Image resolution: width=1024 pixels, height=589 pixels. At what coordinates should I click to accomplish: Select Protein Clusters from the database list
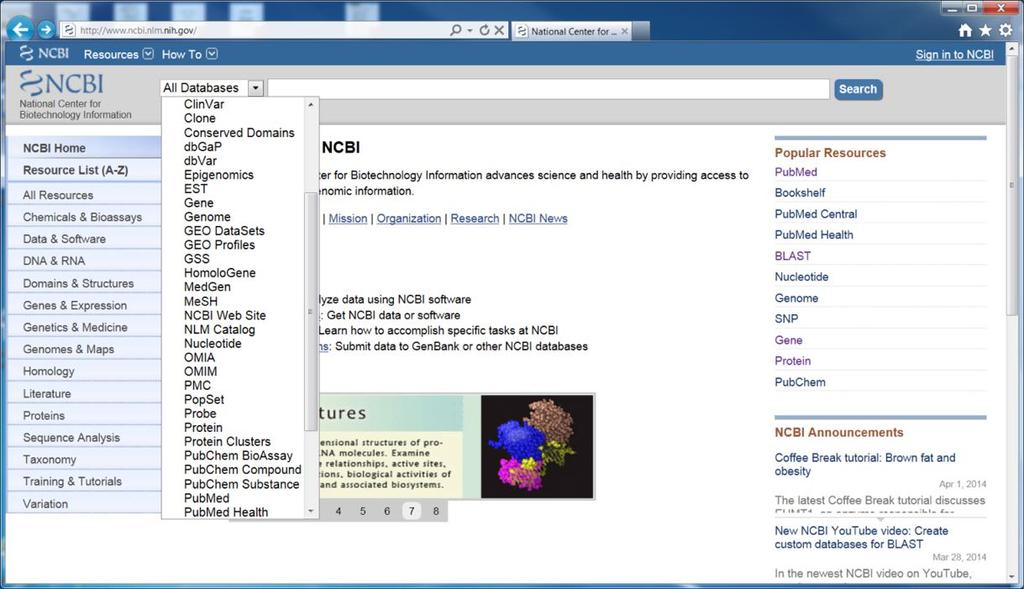pyautogui.click(x=227, y=441)
